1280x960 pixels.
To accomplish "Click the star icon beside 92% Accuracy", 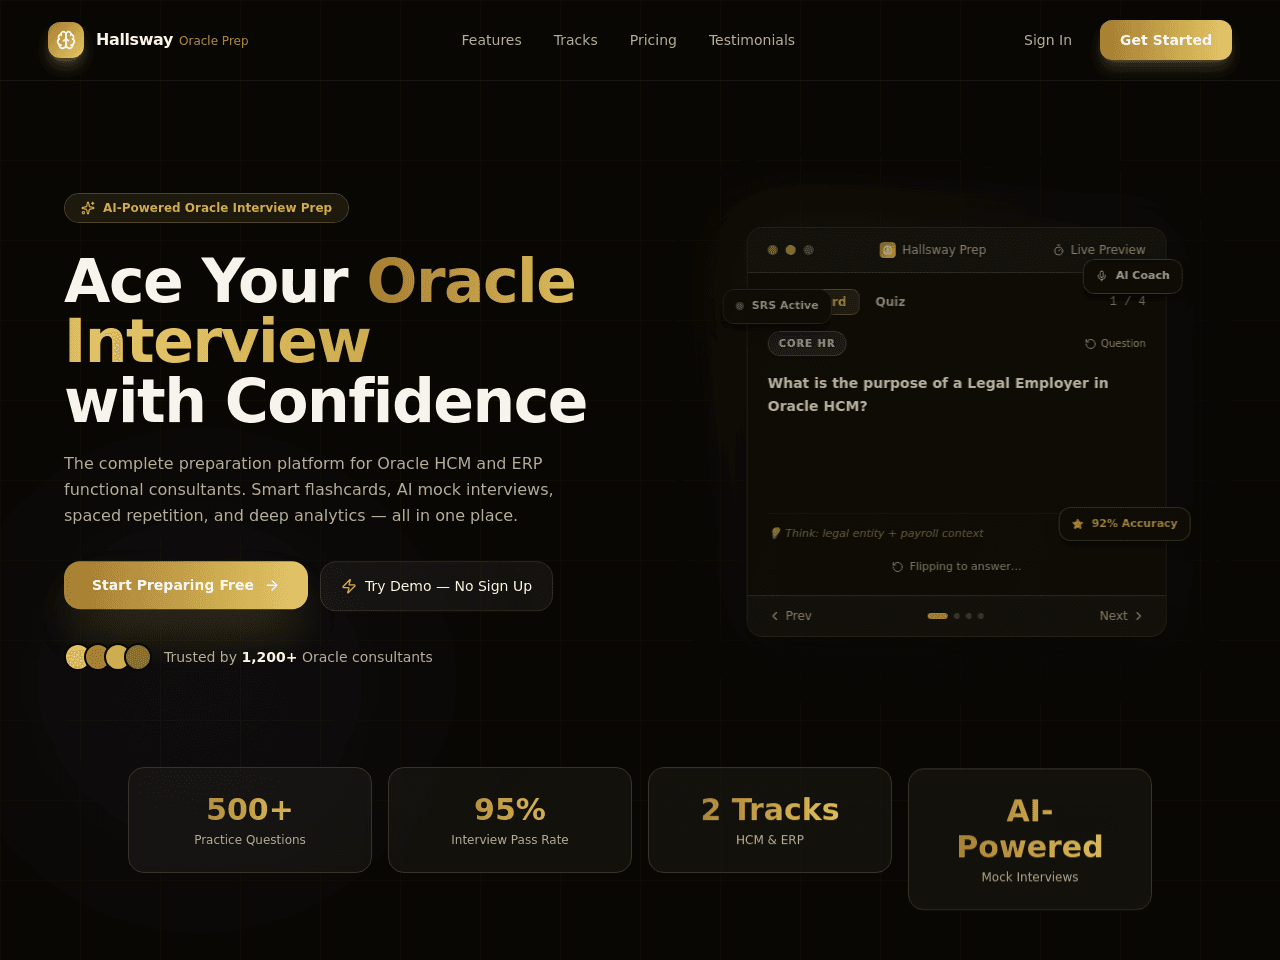I will tap(1078, 524).
